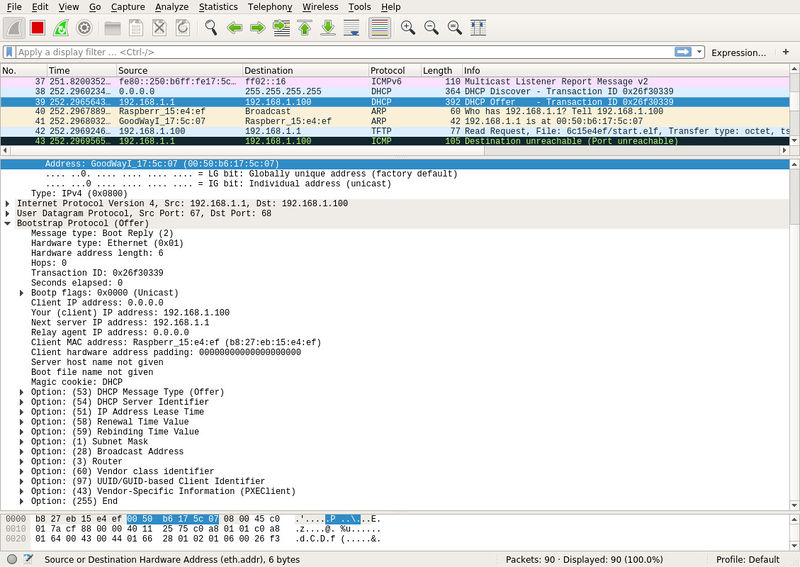Screen dimensions: 800x567
Task: Find a packet magnifier icon
Action: pos(211,28)
